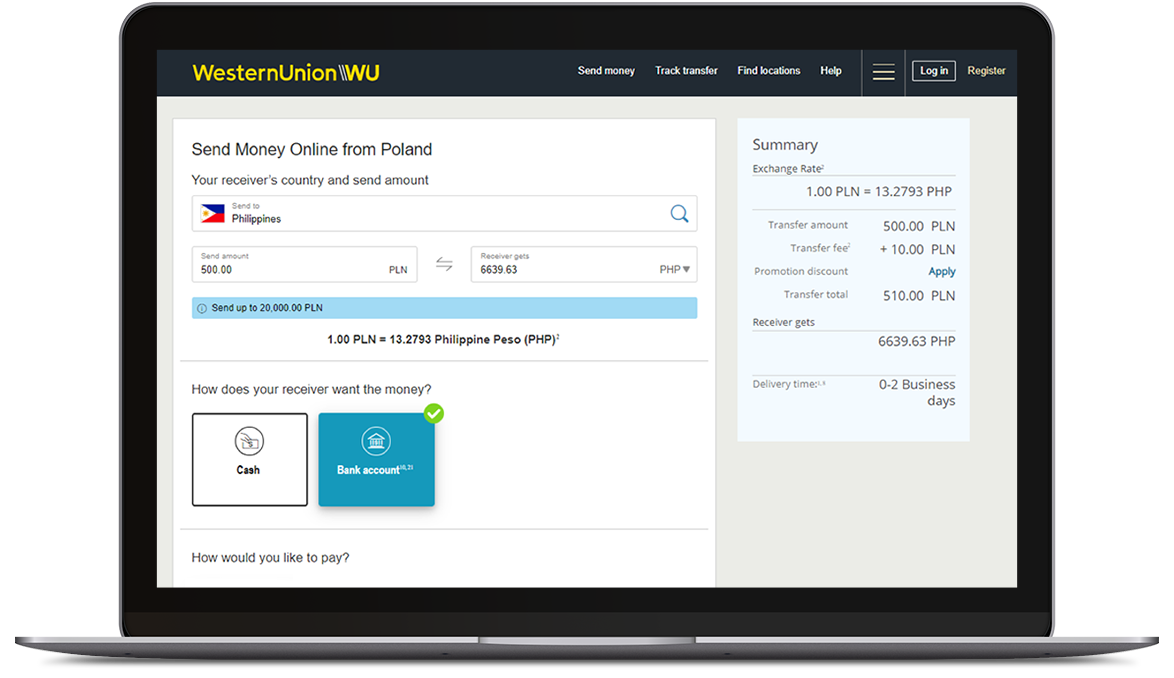Select the Bank account receive option
The width and height of the screenshot is (1174, 678).
(x=376, y=459)
